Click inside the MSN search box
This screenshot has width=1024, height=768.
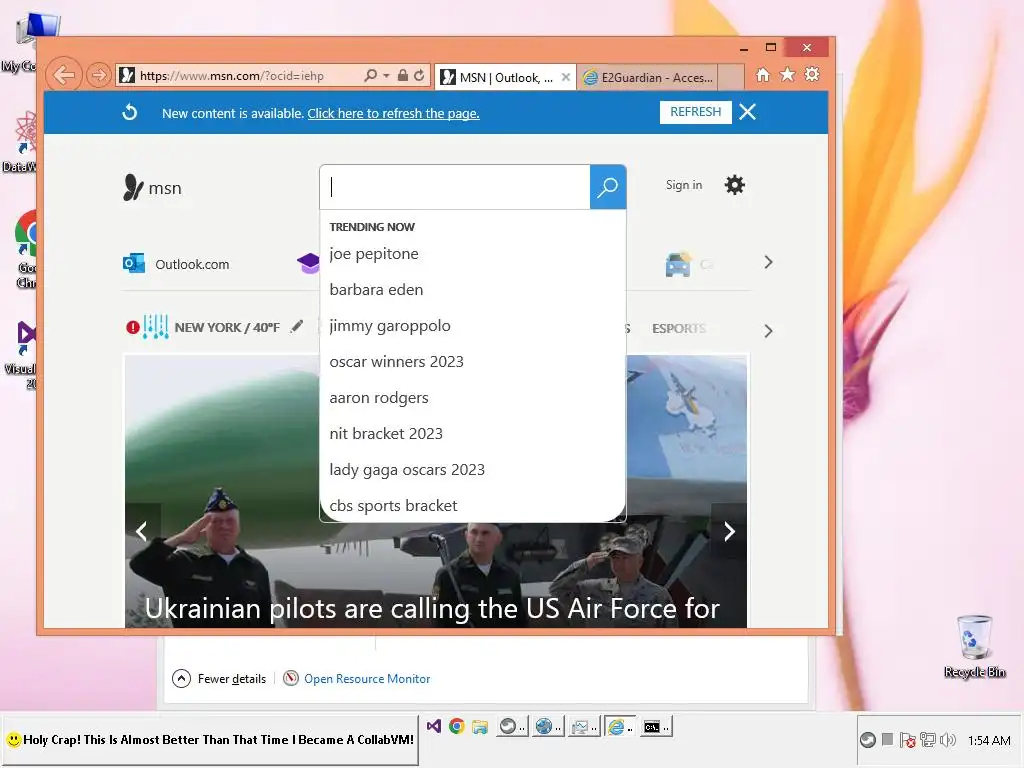point(455,187)
